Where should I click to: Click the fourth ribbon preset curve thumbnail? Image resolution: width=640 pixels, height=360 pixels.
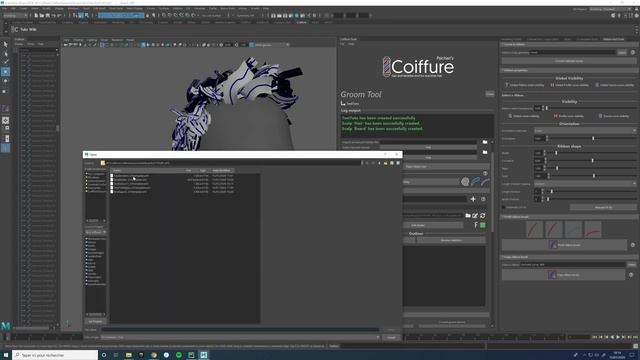pos(593,229)
